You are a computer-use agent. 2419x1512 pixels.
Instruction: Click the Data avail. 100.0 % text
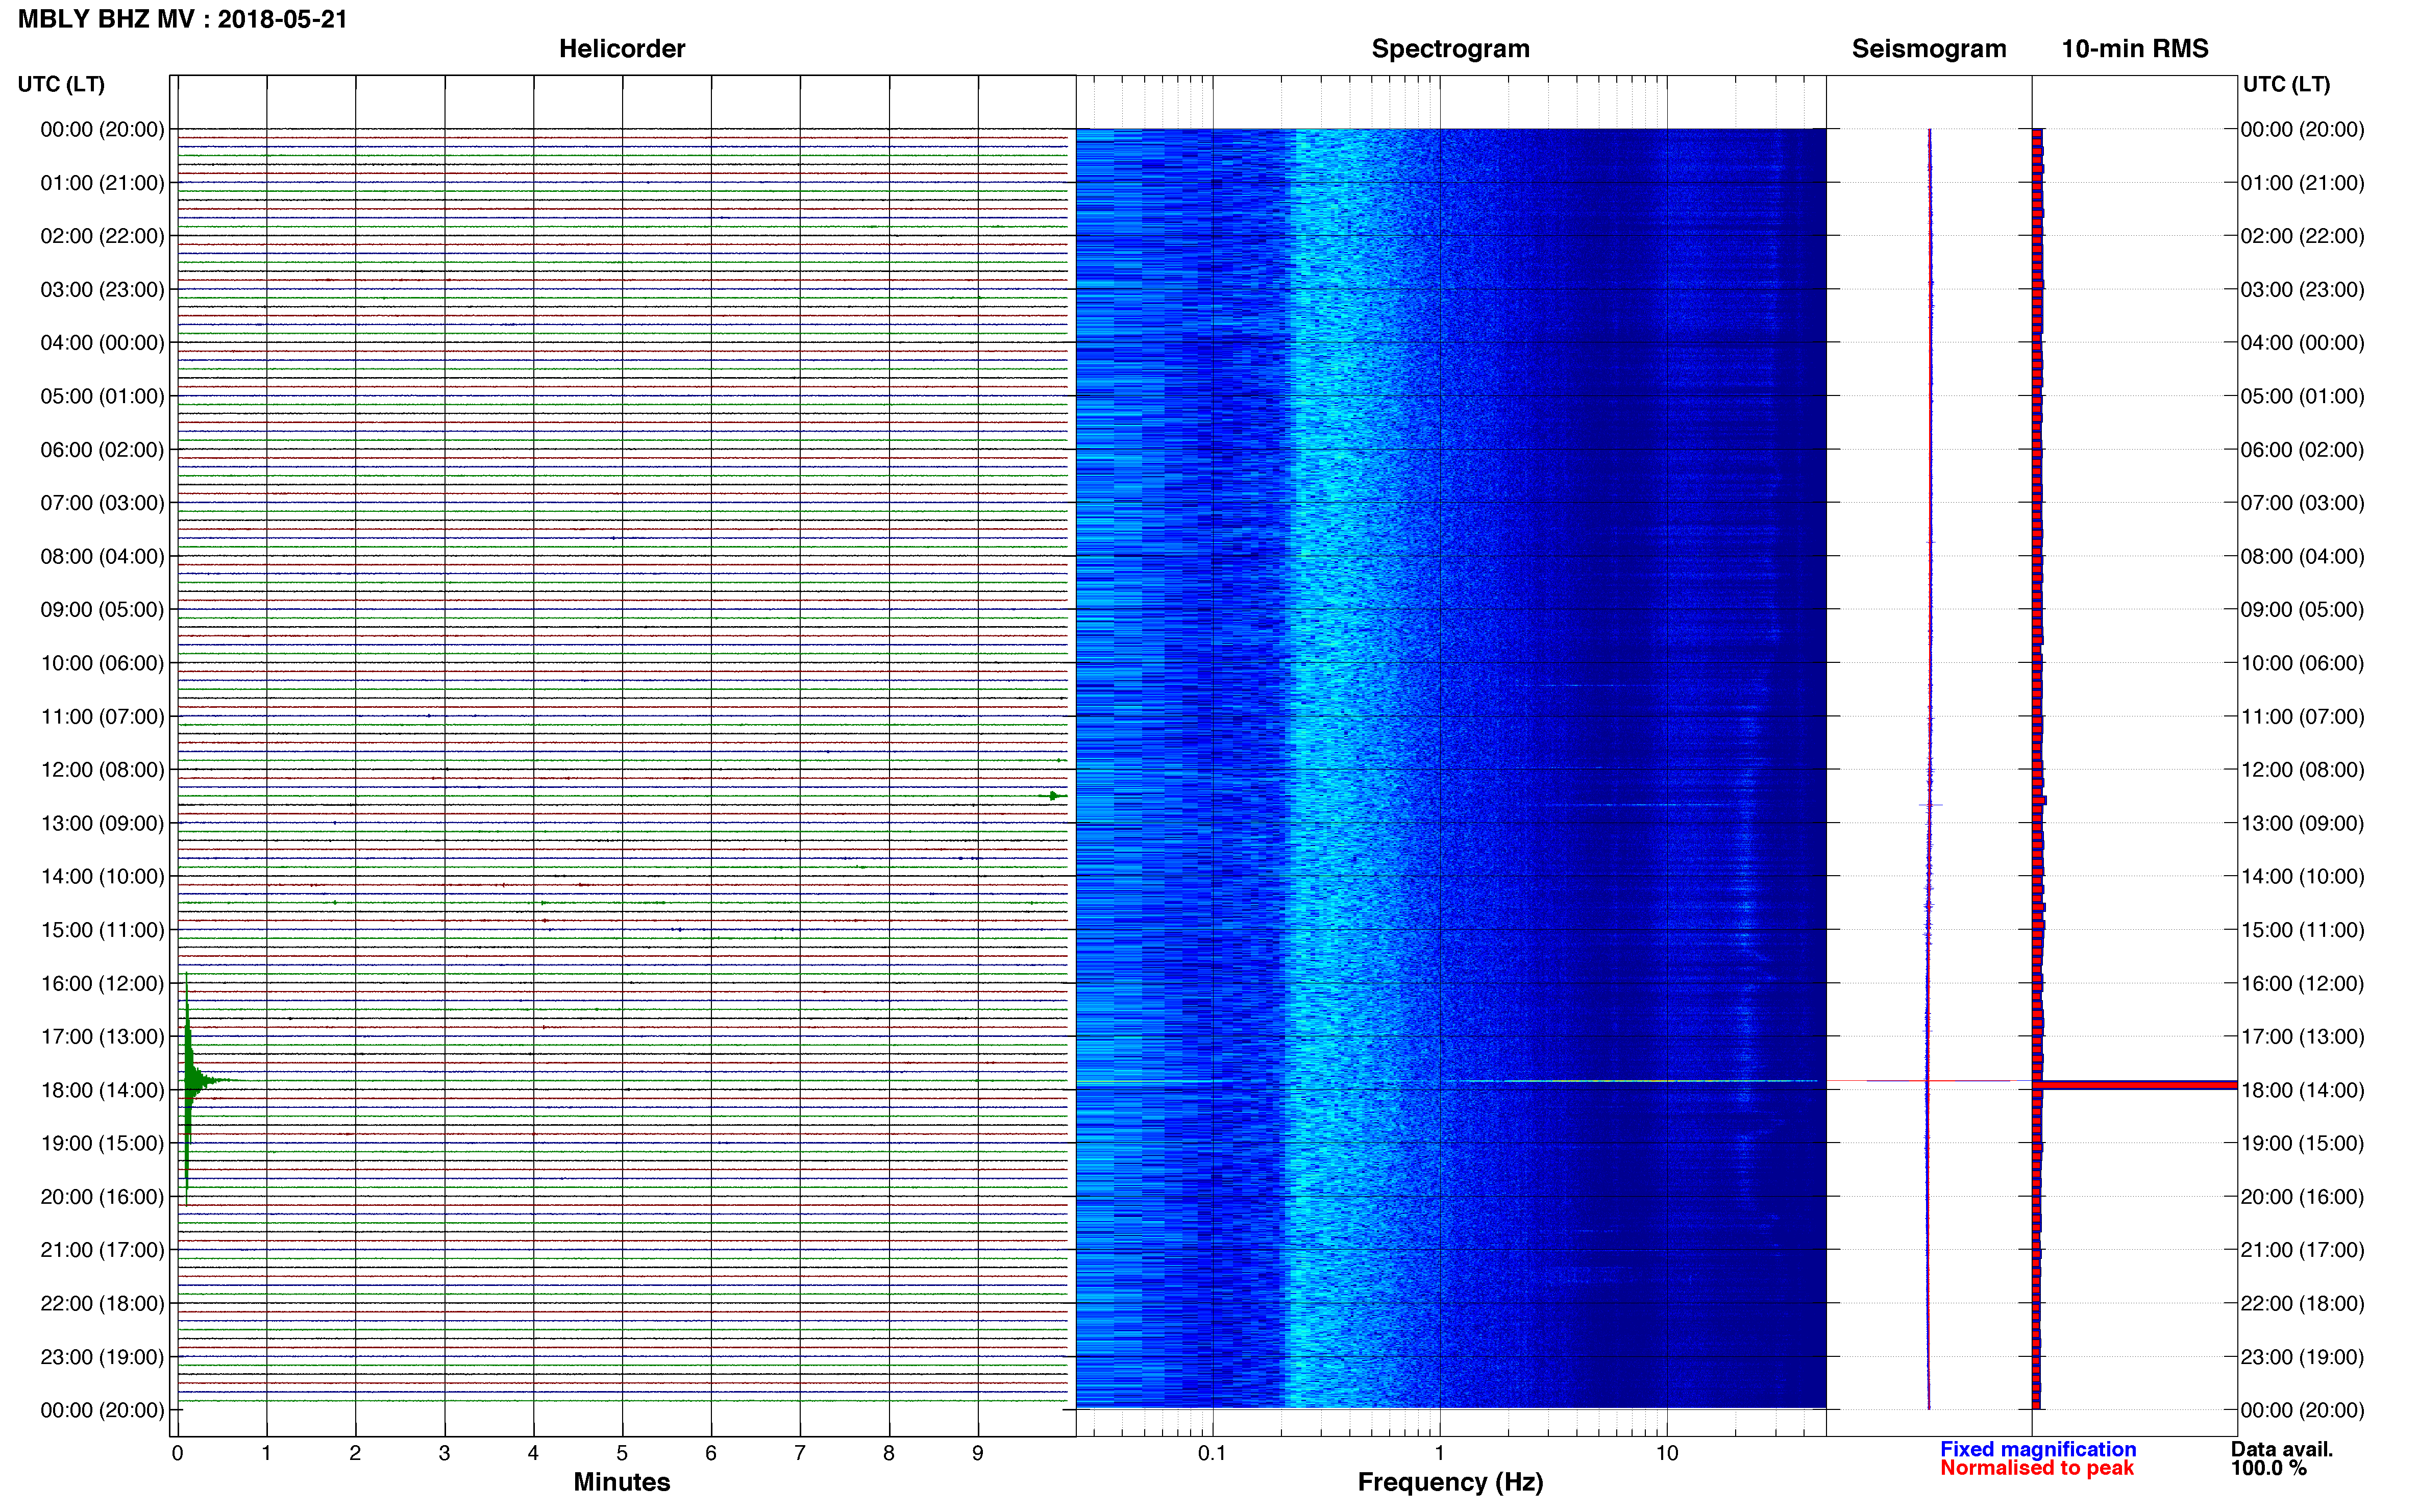(x=2282, y=1458)
